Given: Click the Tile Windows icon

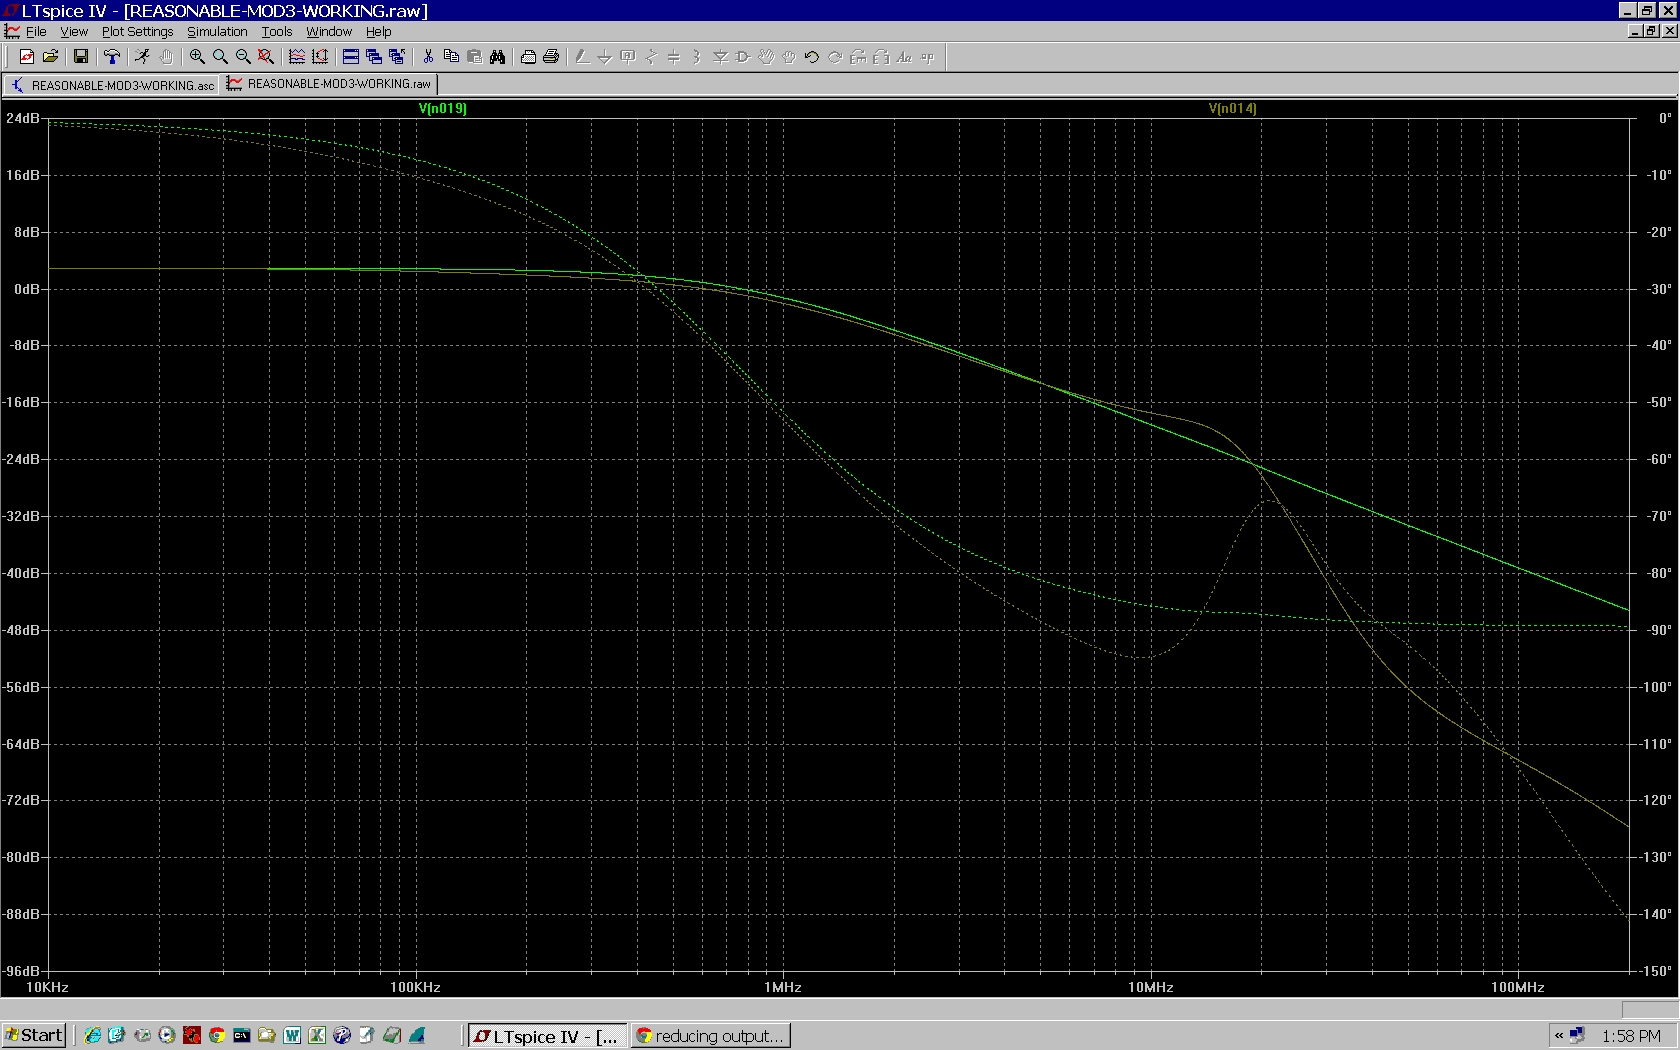Looking at the screenshot, I should (351, 57).
